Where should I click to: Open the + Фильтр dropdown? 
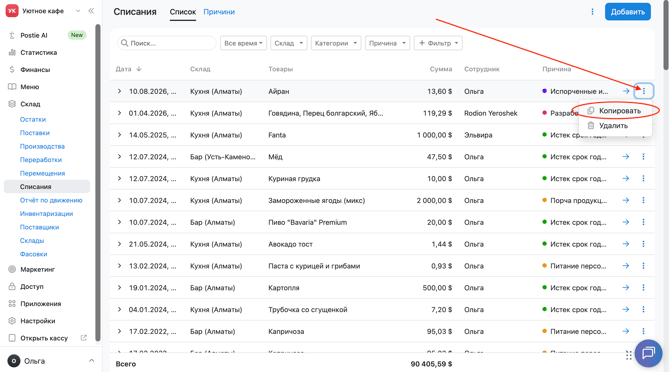tap(438, 43)
